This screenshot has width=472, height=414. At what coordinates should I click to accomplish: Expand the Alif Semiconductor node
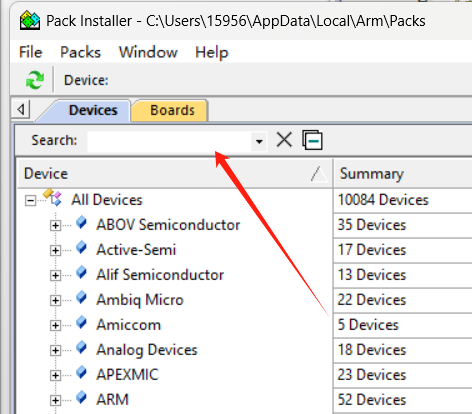[x=55, y=276]
